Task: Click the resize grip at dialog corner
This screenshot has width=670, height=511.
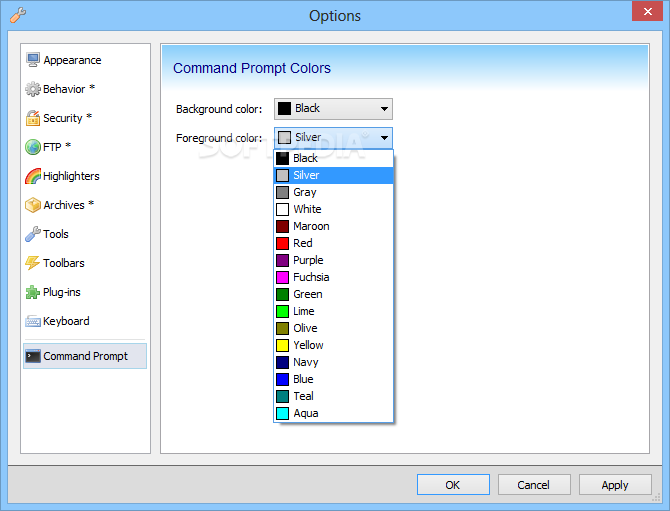Action: (x=656, y=498)
